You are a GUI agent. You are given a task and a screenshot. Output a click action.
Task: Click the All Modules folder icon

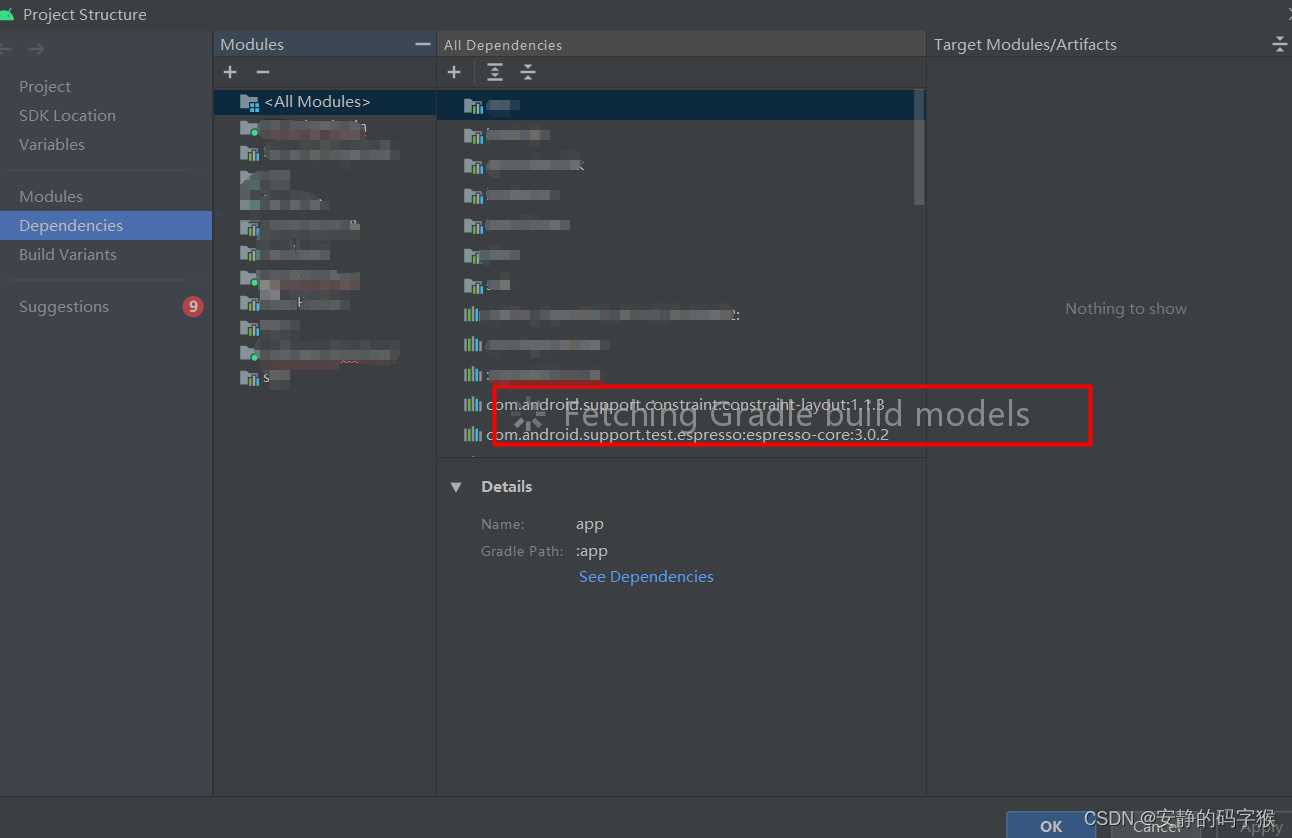(x=249, y=102)
